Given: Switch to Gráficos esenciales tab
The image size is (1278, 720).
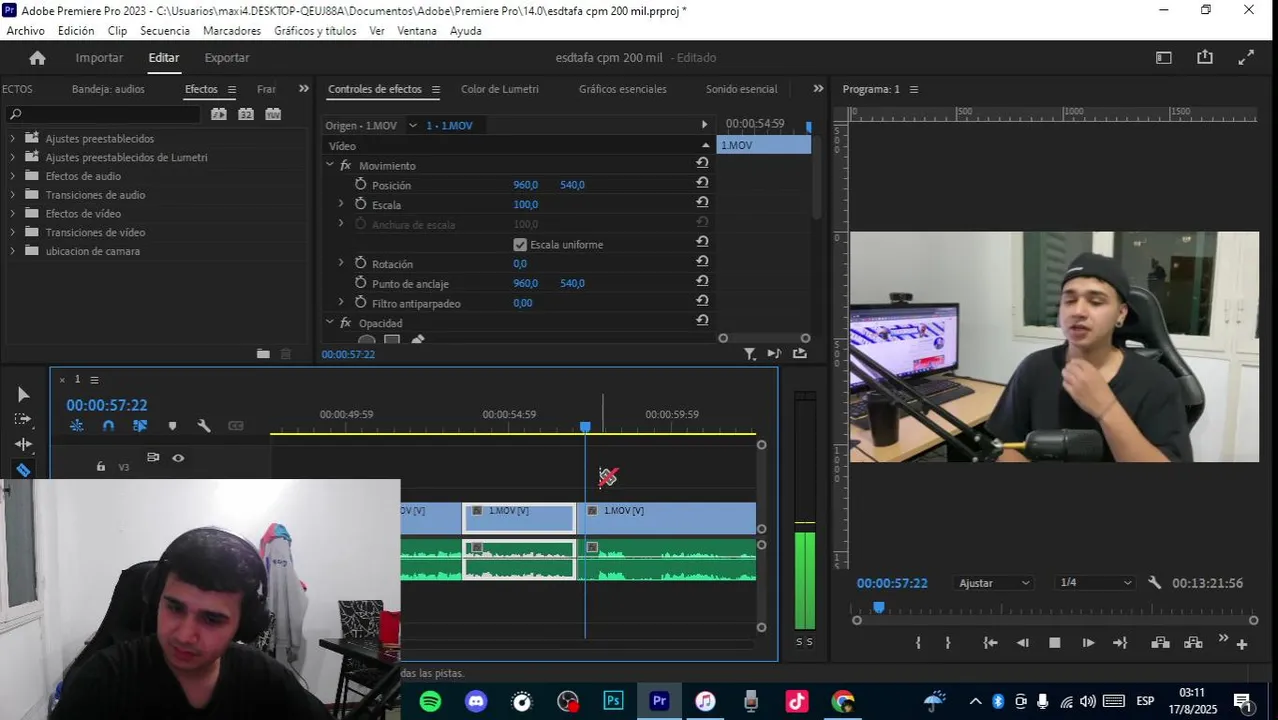Looking at the screenshot, I should tap(622, 89).
